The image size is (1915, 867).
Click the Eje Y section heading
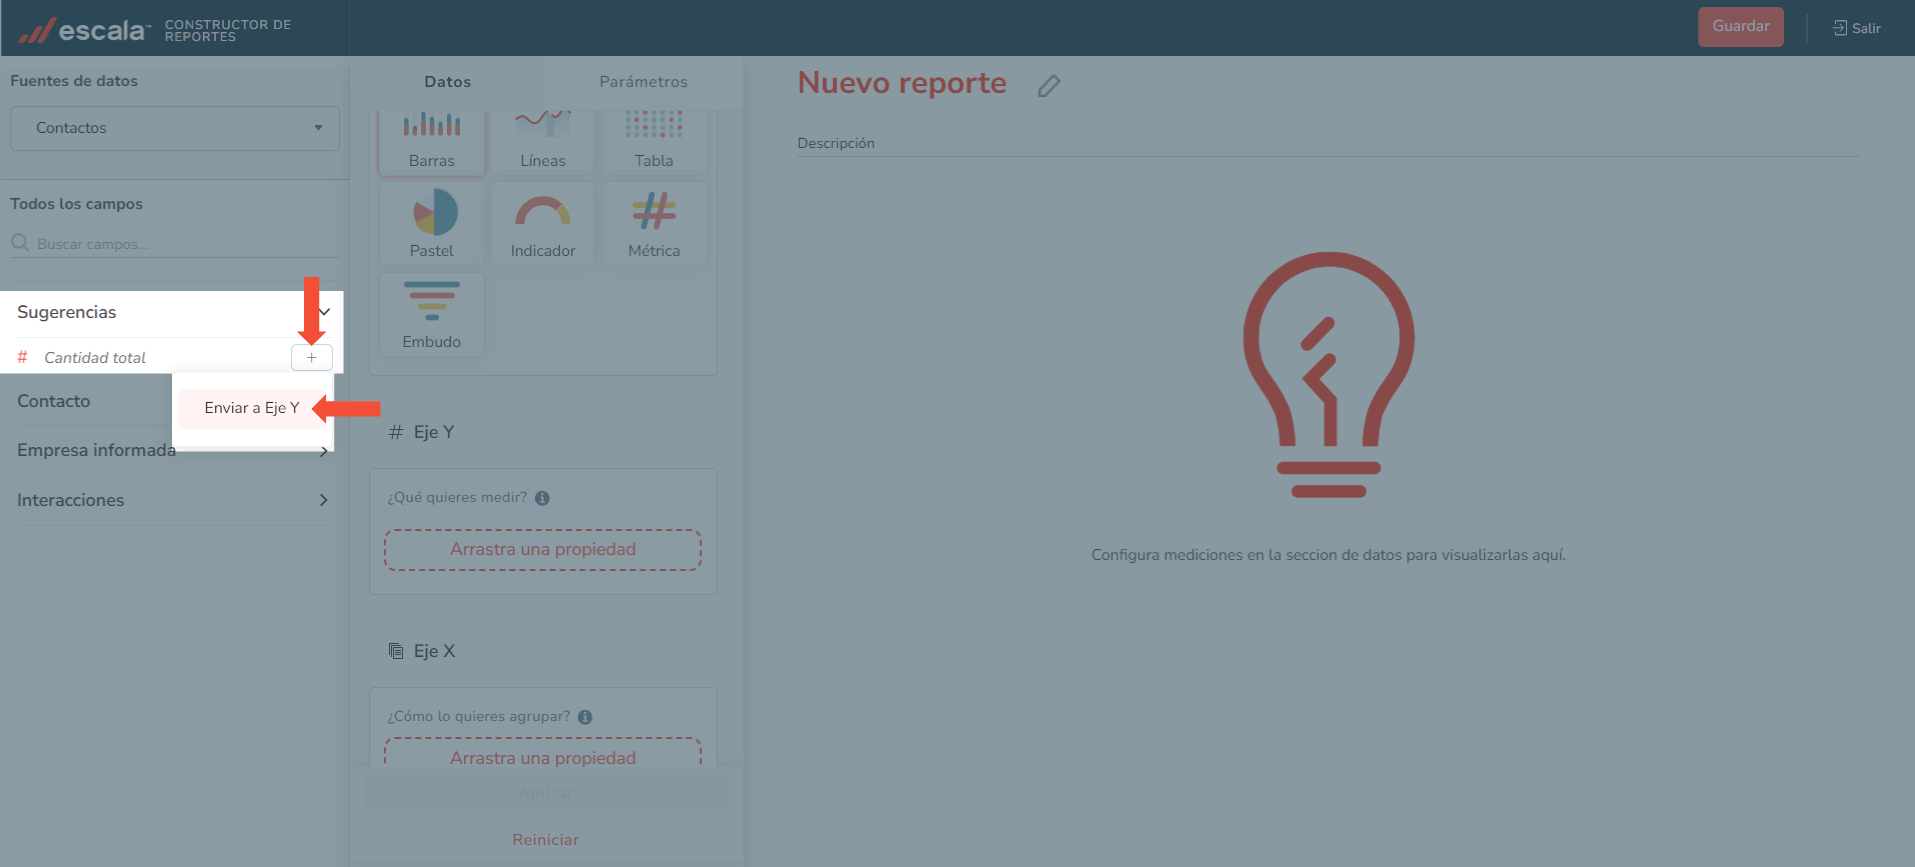coord(421,432)
